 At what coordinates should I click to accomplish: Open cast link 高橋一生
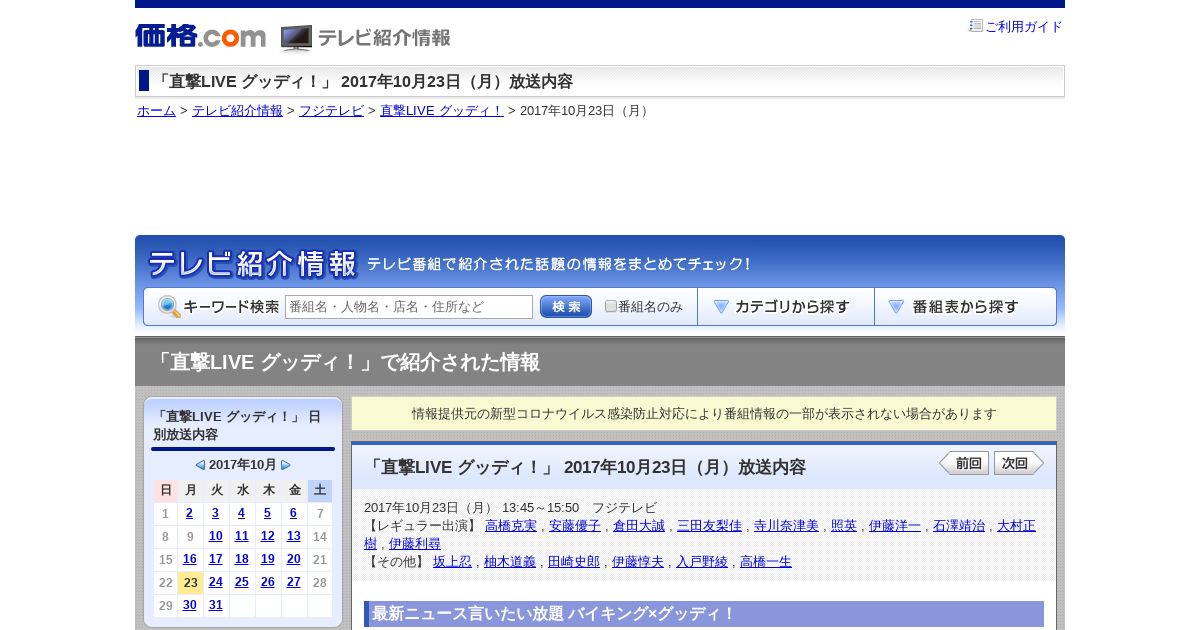pyautogui.click(x=766, y=562)
